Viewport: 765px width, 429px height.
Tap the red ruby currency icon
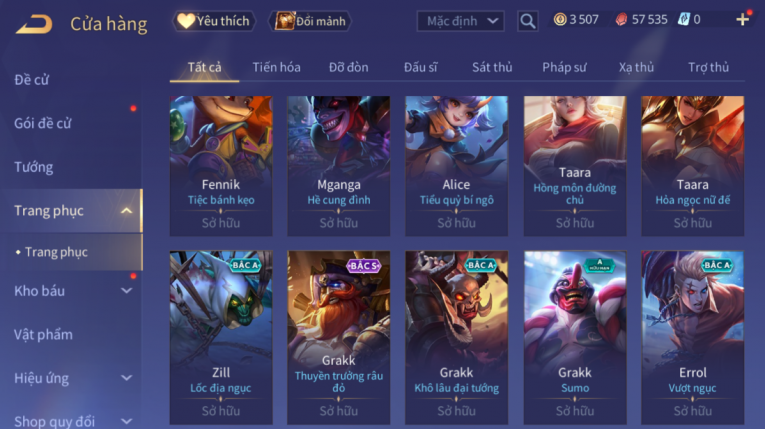(x=621, y=20)
